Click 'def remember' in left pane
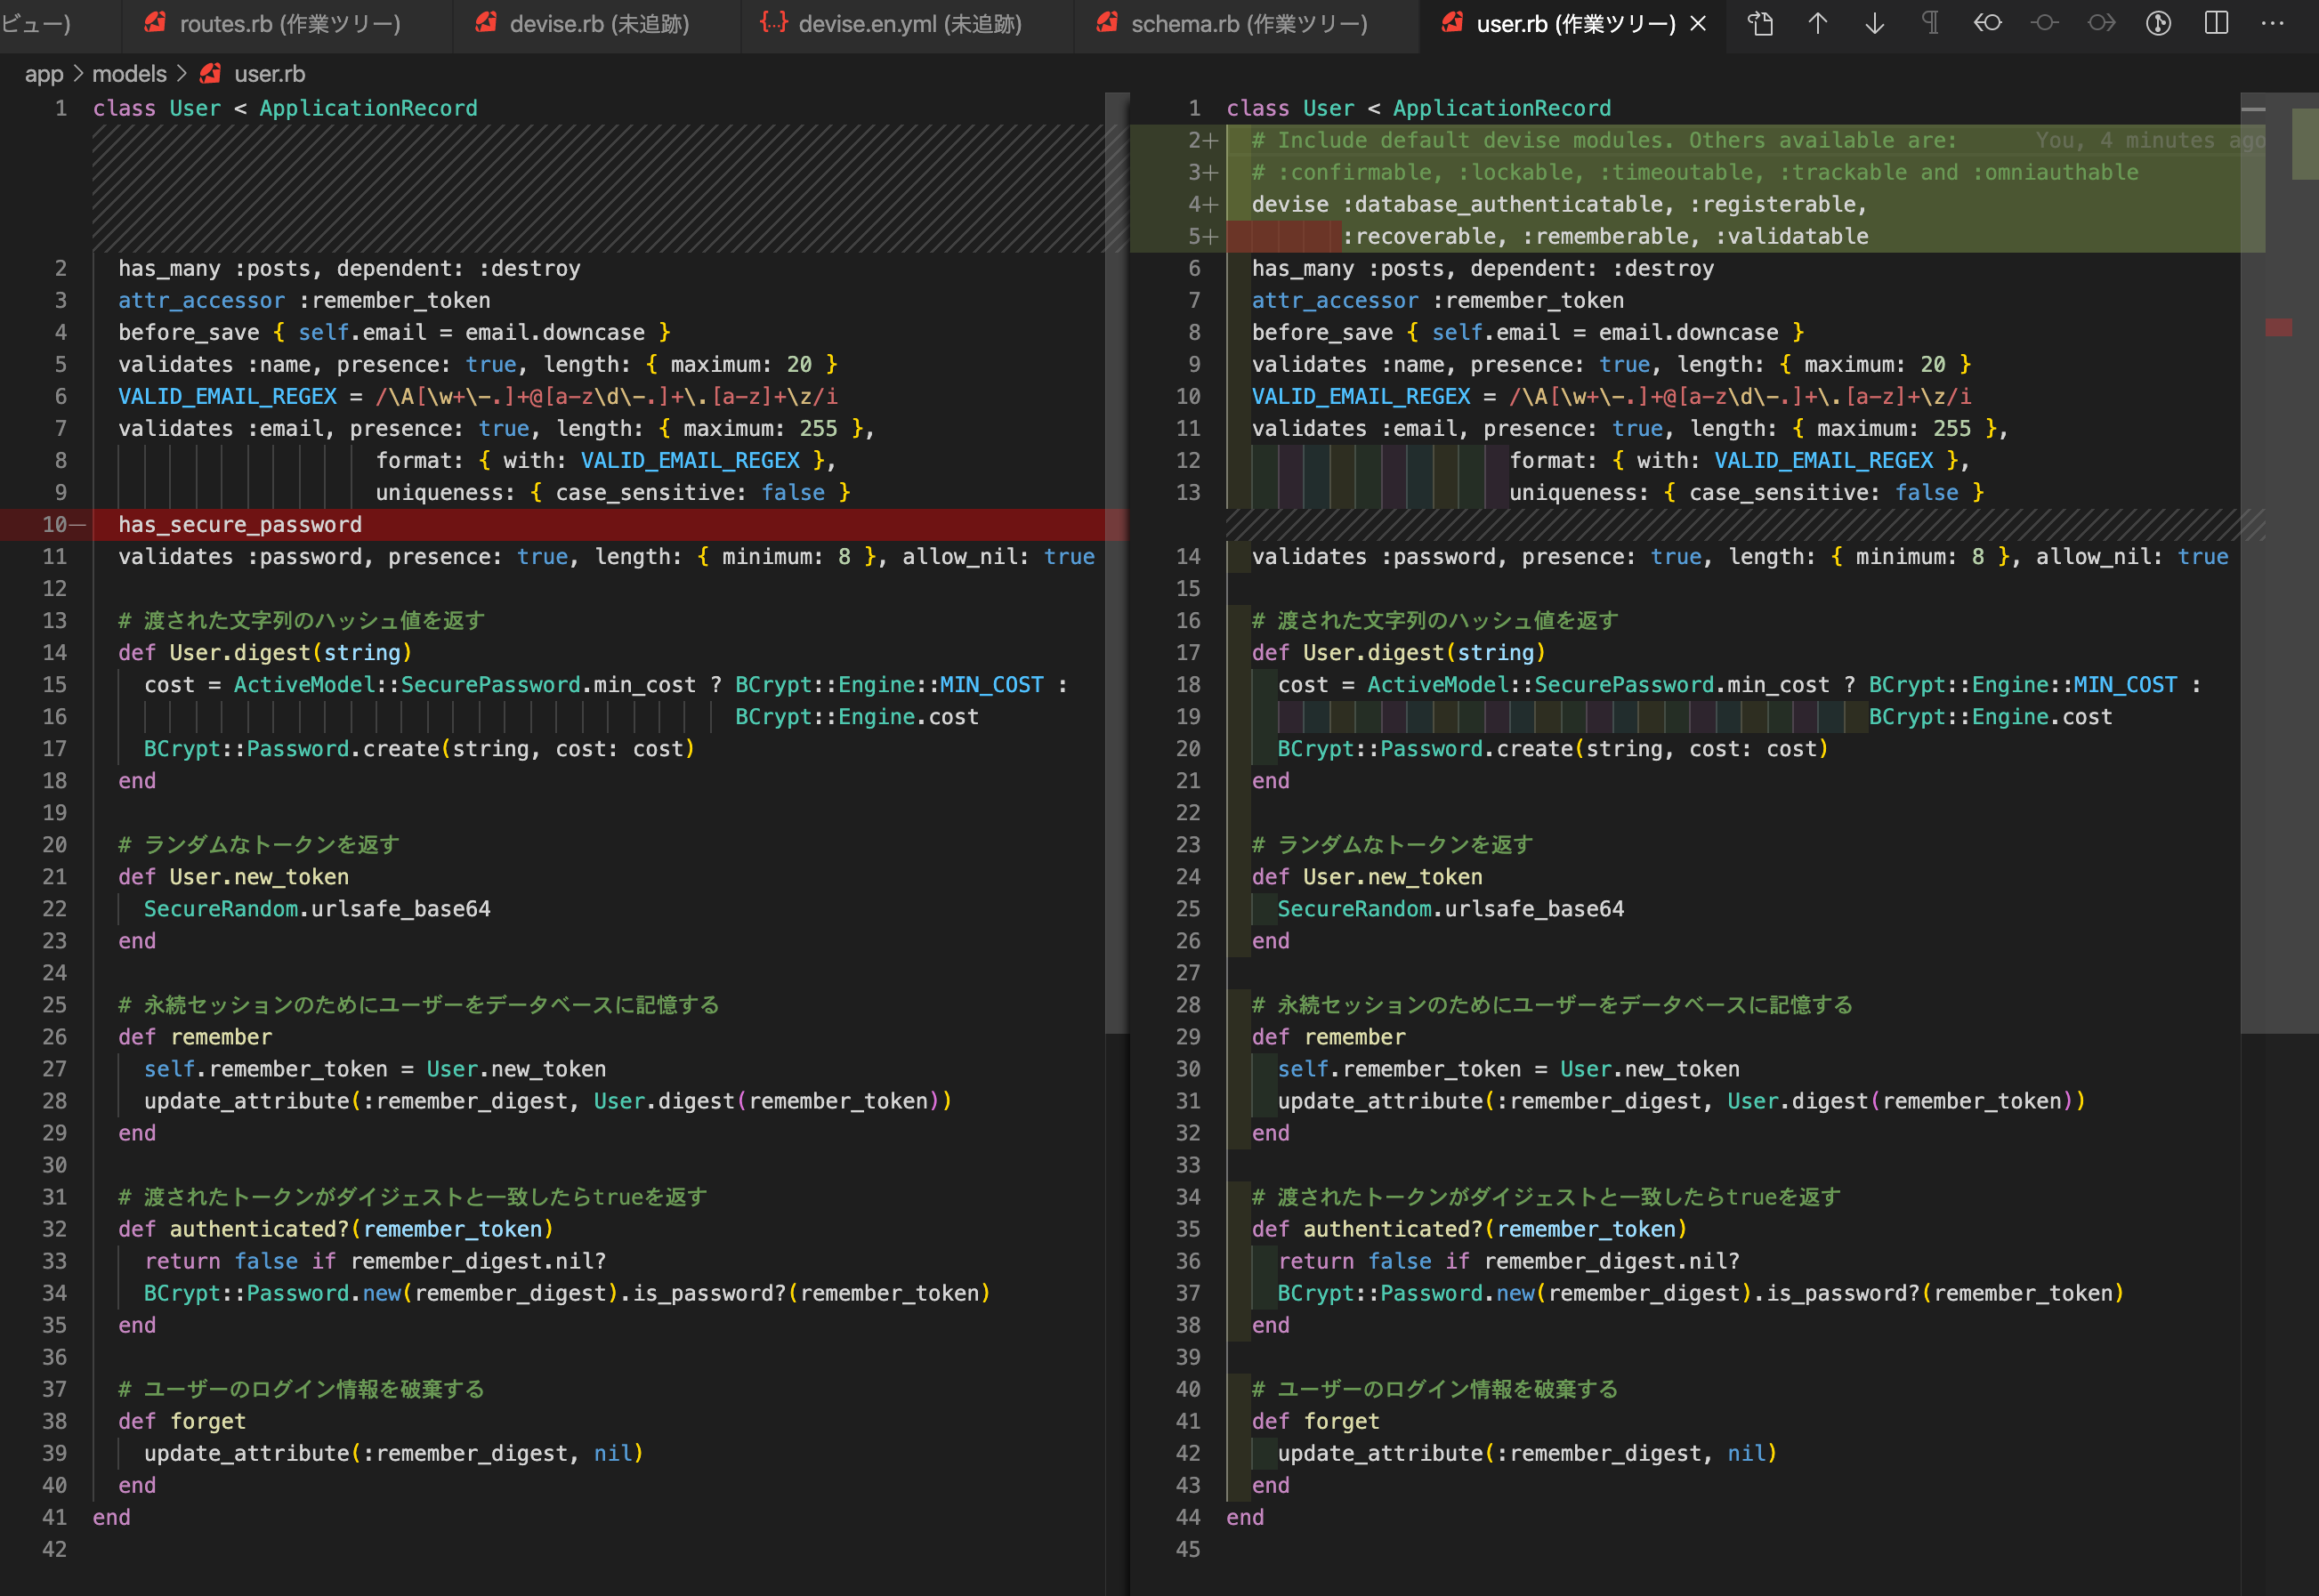 (195, 1037)
